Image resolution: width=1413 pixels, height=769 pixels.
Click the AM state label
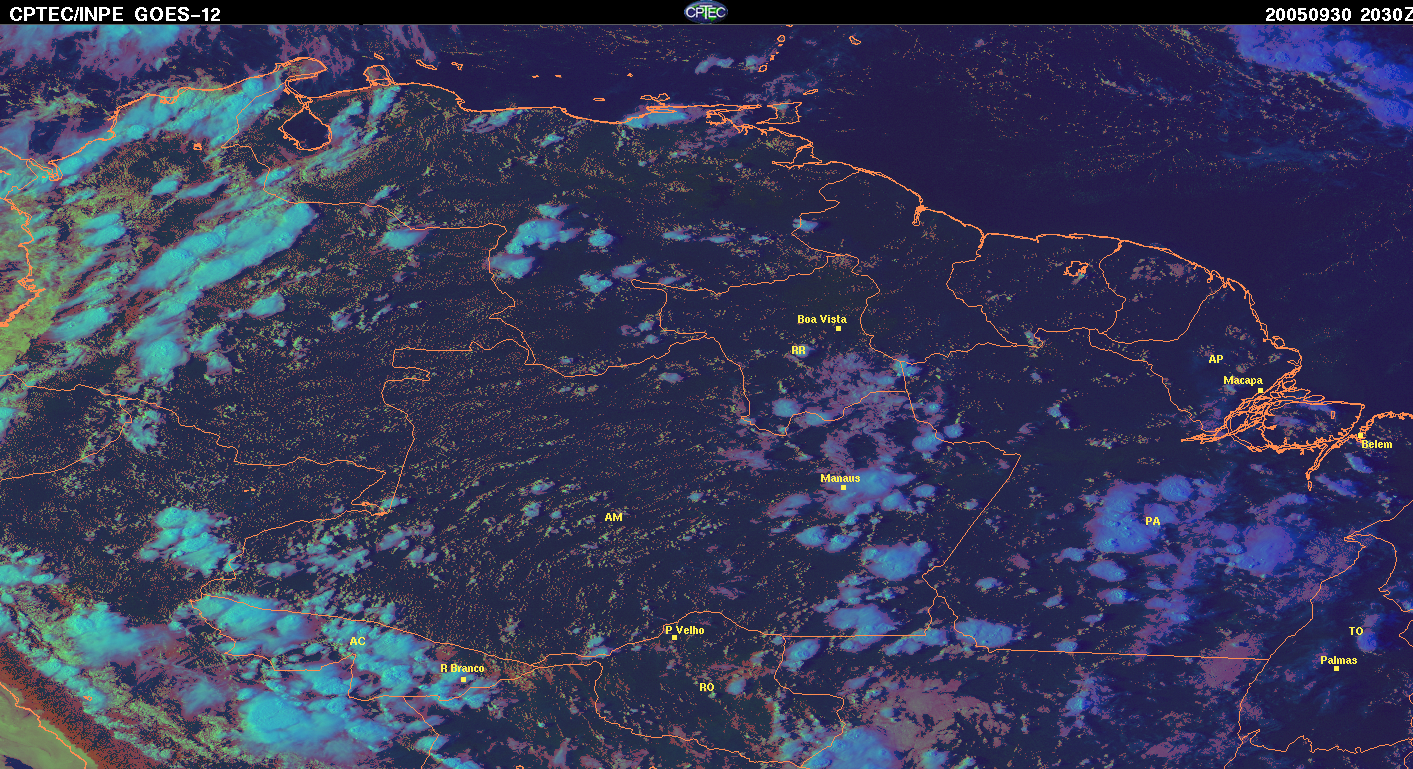[614, 517]
